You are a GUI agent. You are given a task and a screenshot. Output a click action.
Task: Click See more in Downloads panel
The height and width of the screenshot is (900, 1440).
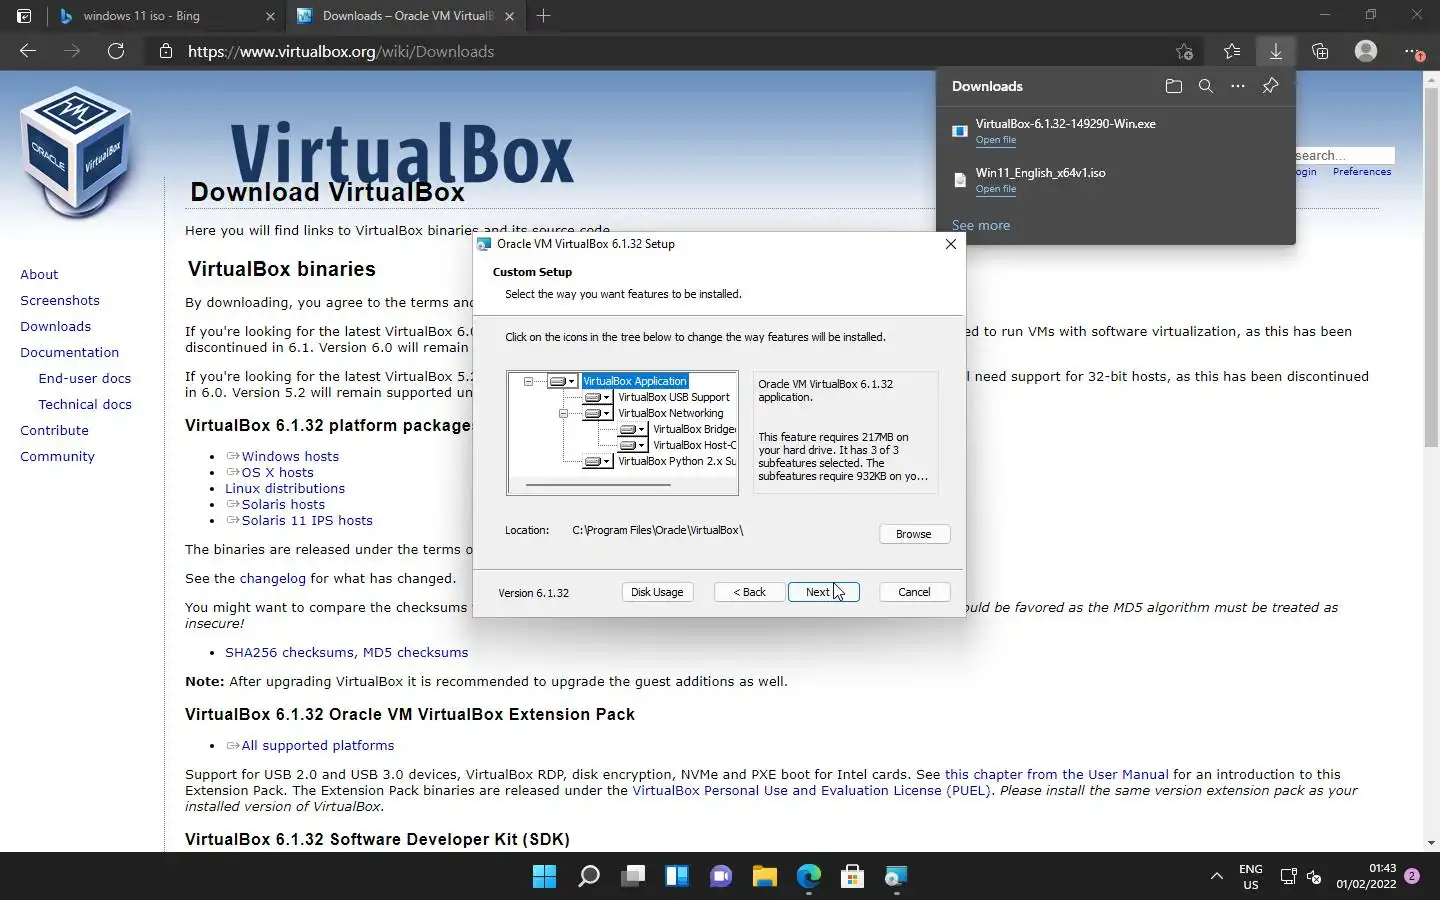(x=981, y=225)
